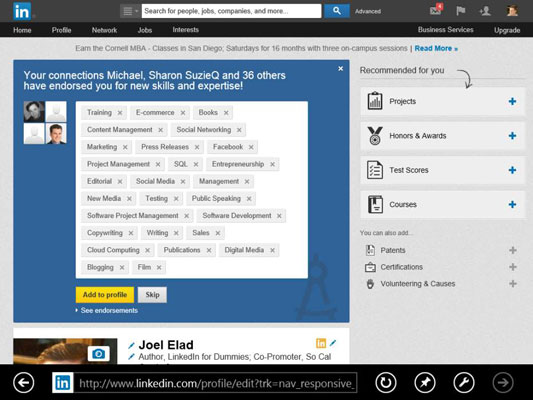533x400 pixels.
Task: Add the Honors & Awards section
Action: [512, 136]
